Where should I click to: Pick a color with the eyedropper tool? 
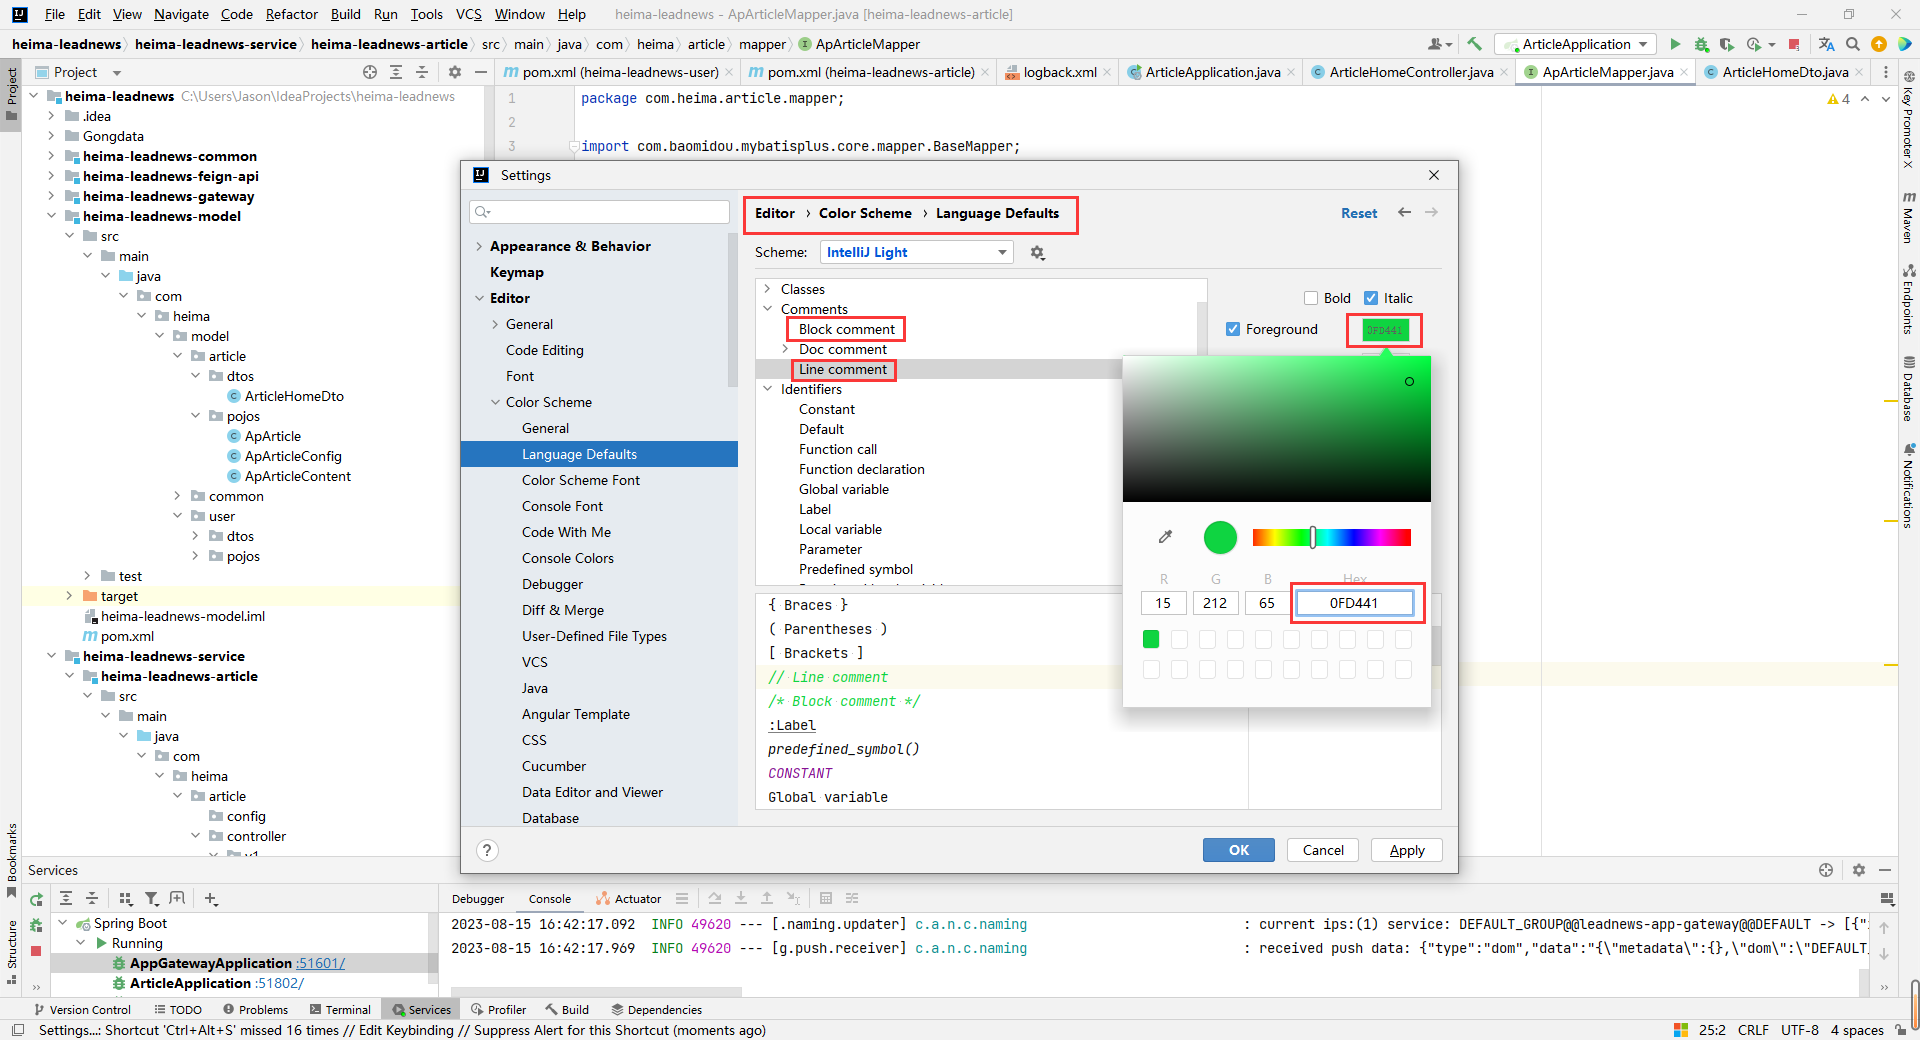pyautogui.click(x=1165, y=537)
